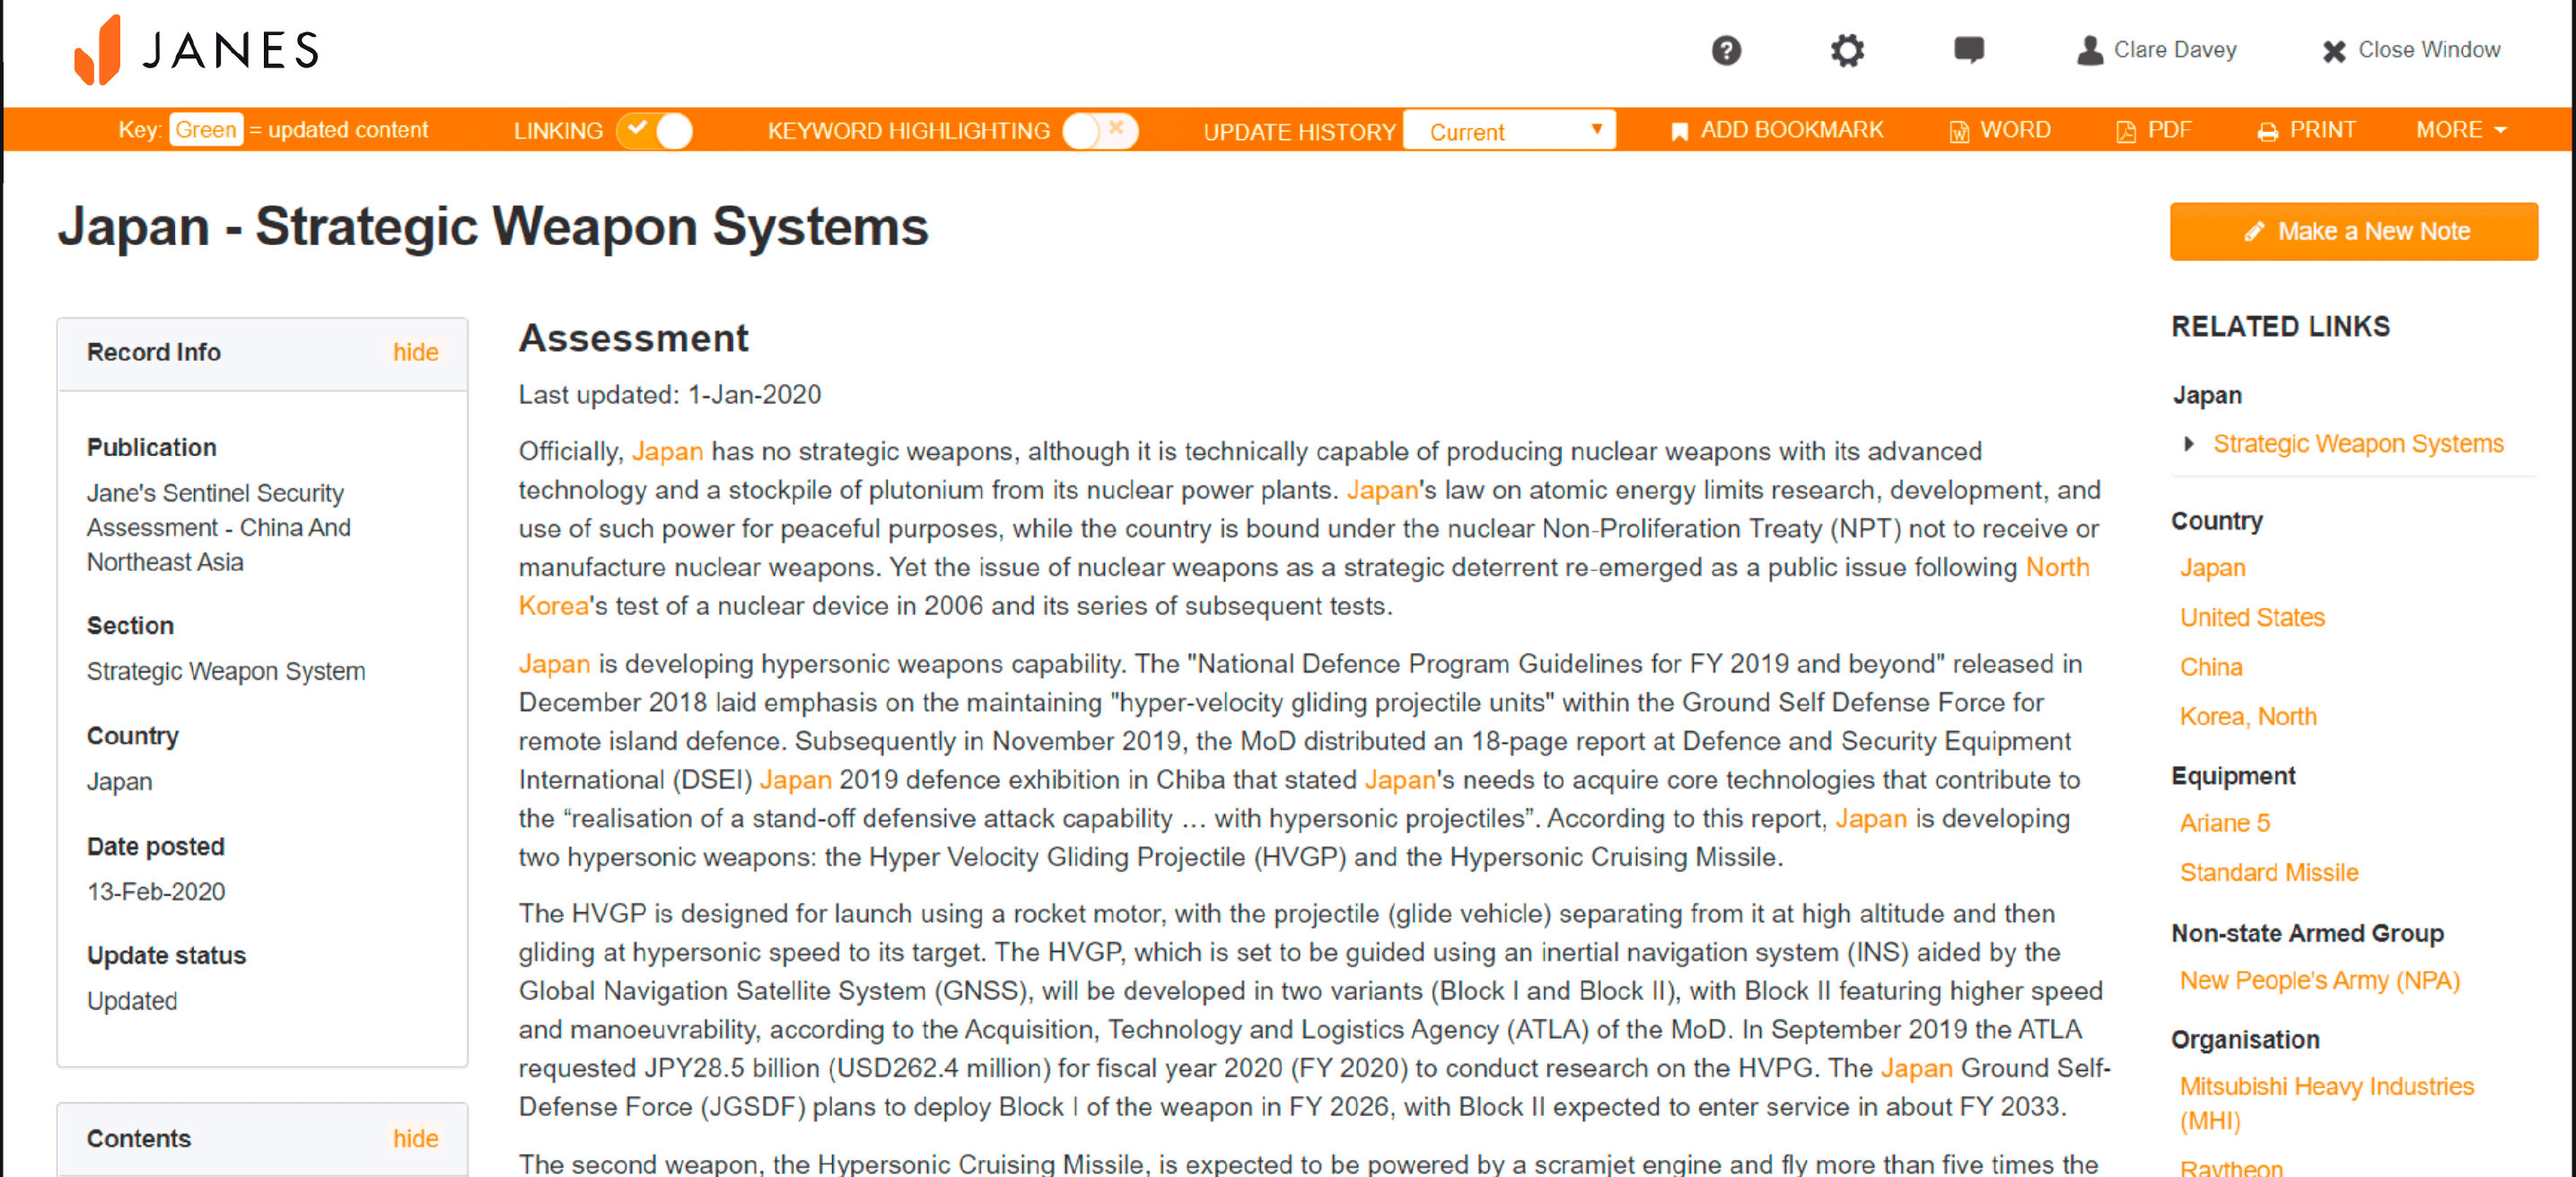This screenshot has height=1177, width=2576.
Task: Export as PDF
Action: [2153, 130]
